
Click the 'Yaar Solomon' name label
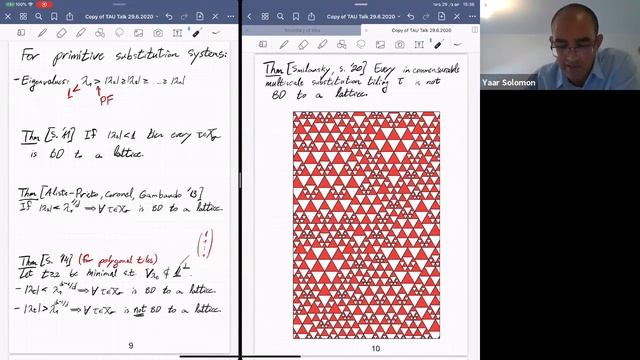click(x=509, y=82)
